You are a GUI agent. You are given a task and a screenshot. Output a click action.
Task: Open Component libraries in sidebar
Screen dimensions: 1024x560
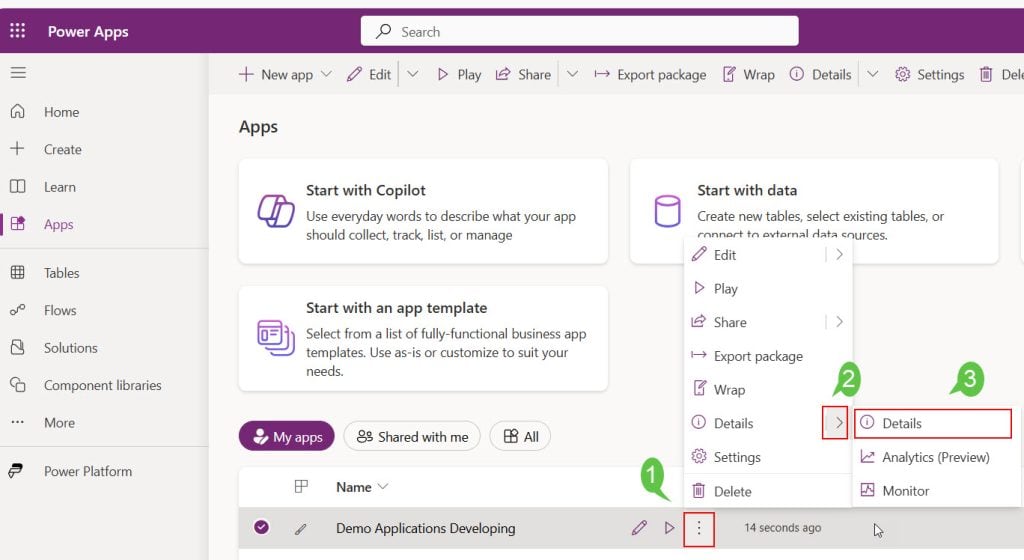point(104,385)
